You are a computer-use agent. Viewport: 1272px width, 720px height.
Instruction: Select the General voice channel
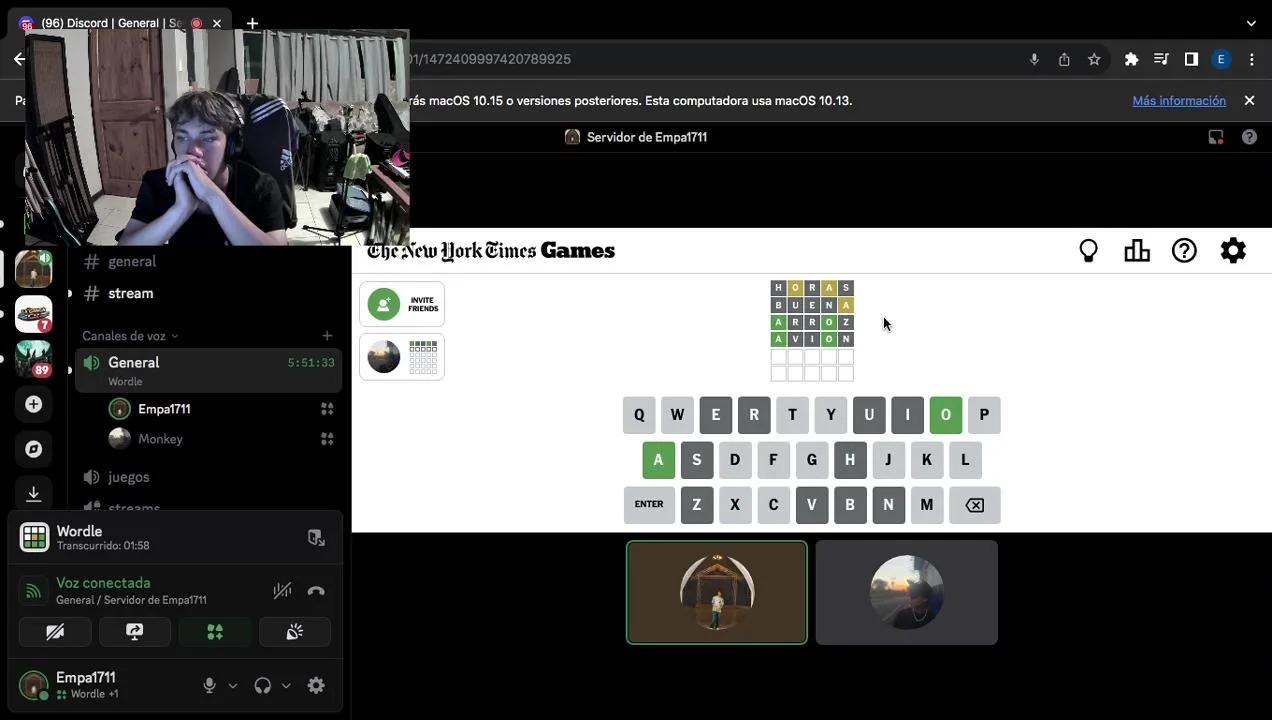click(208, 370)
